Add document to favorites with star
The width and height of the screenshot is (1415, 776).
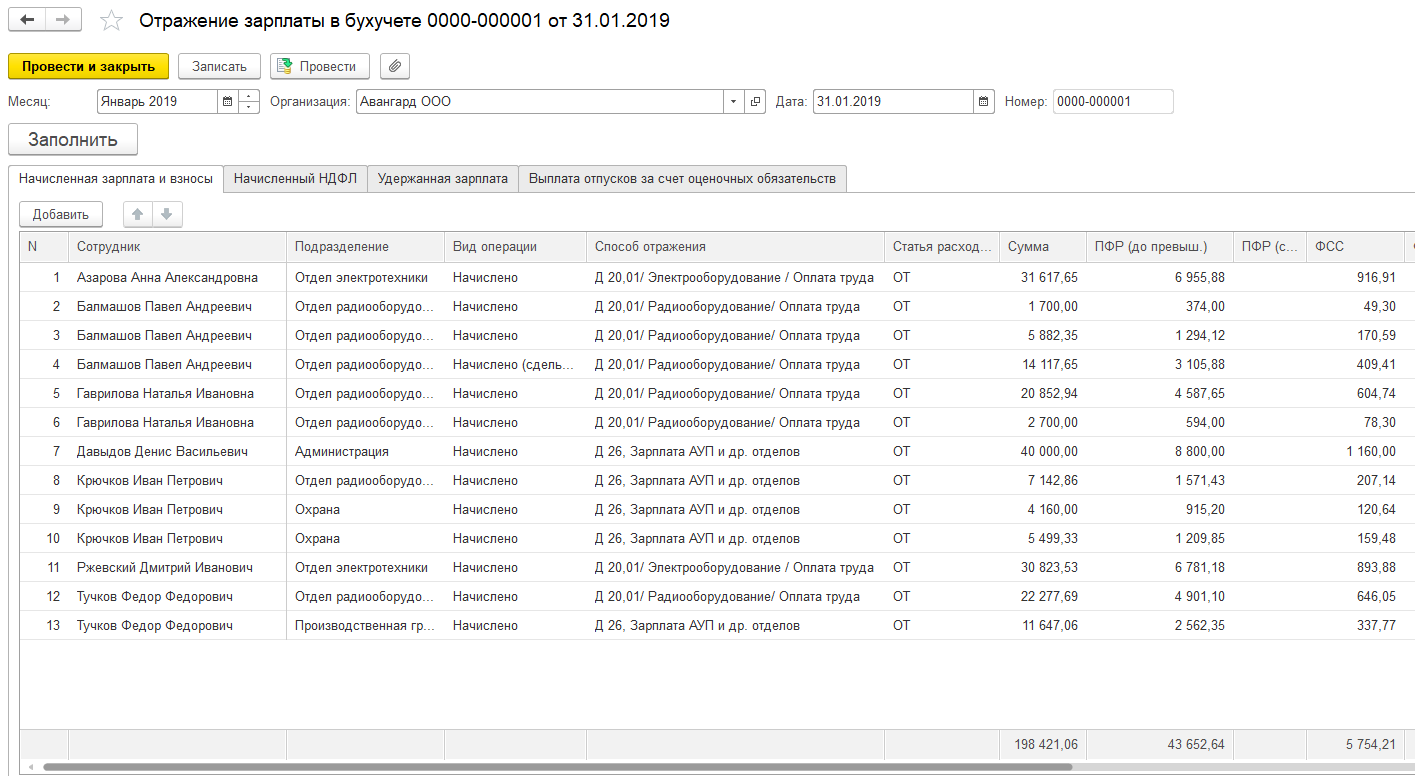112,21
